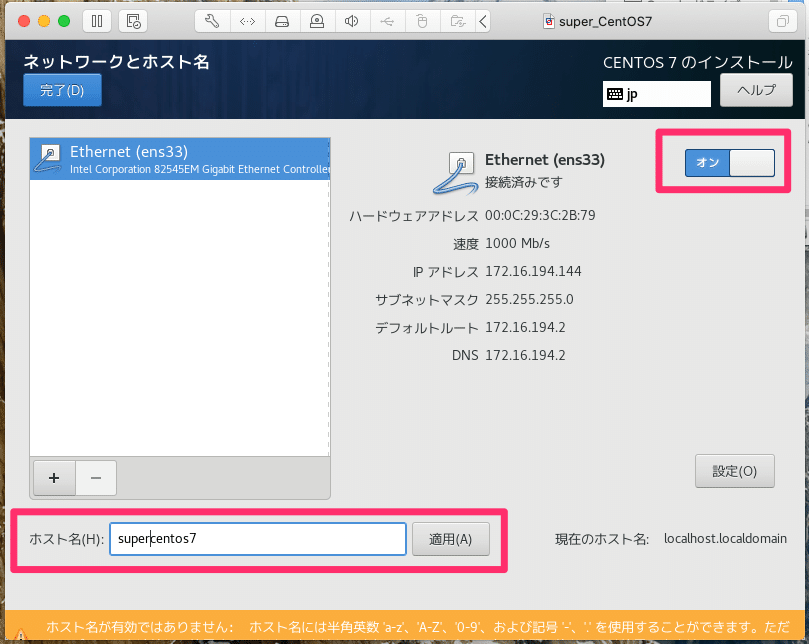Open VM settings wrench icon

tap(212, 21)
